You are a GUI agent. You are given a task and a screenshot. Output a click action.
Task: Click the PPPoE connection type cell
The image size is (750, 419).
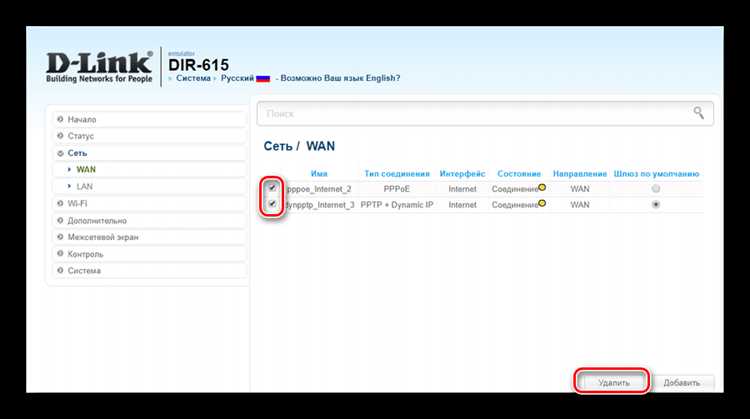point(397,189)
